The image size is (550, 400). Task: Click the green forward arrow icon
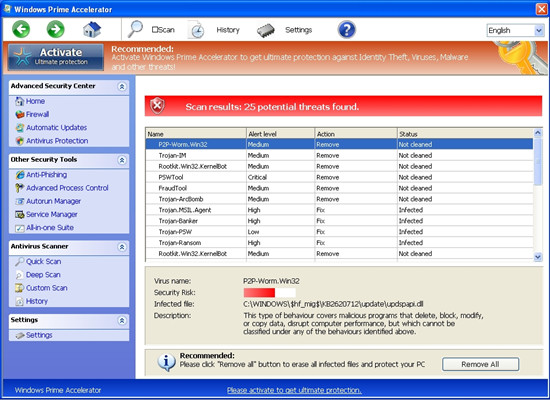(55, 29)
